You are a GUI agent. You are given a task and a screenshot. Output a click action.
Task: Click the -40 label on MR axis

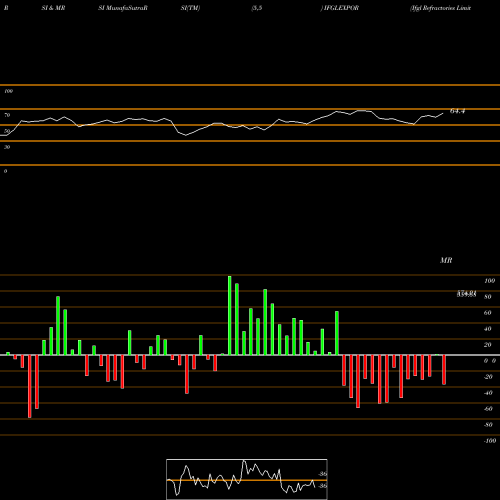pos(488,393)
